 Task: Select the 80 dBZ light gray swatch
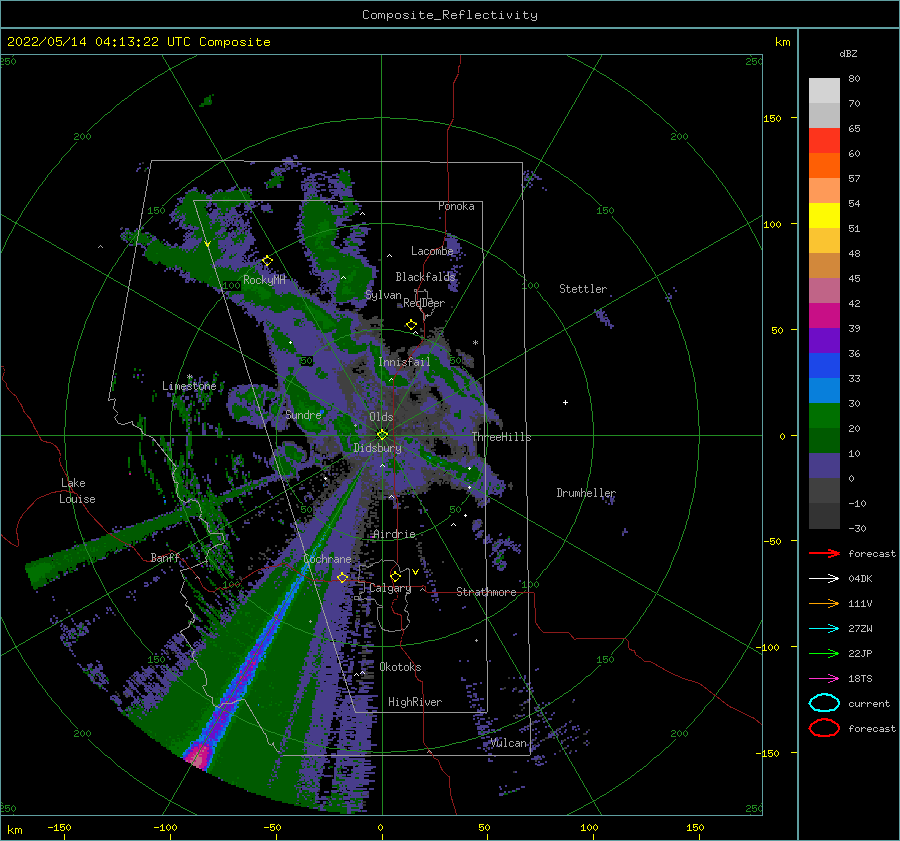click(x=824, y=91)
